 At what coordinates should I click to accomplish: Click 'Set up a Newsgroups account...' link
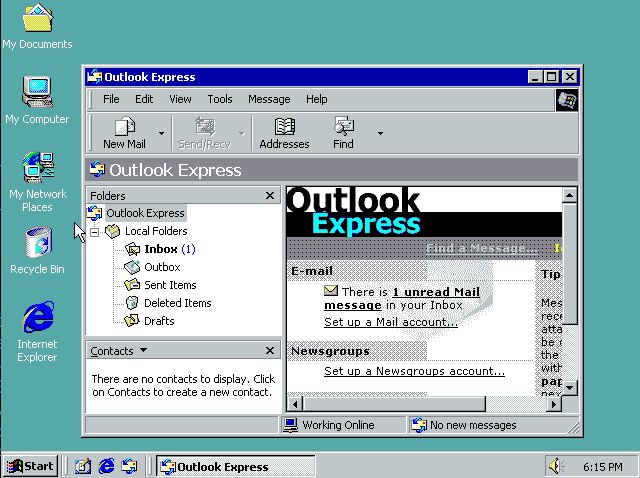414,371
